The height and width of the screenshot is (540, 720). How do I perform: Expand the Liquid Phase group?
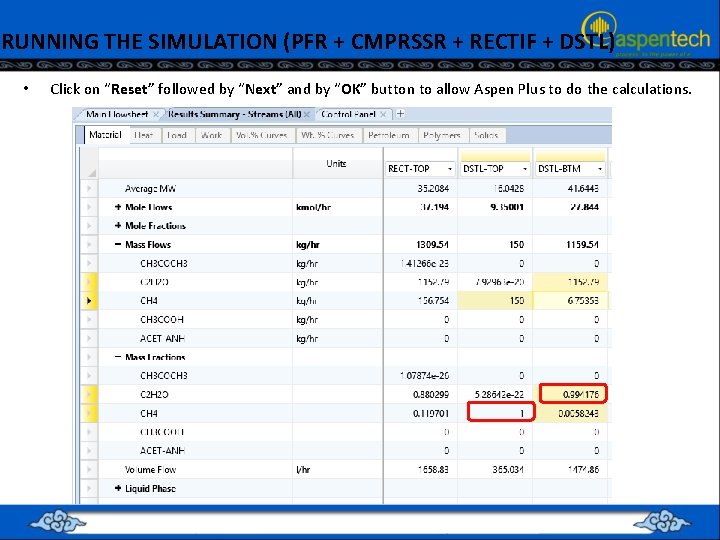(x=118, y=489)
